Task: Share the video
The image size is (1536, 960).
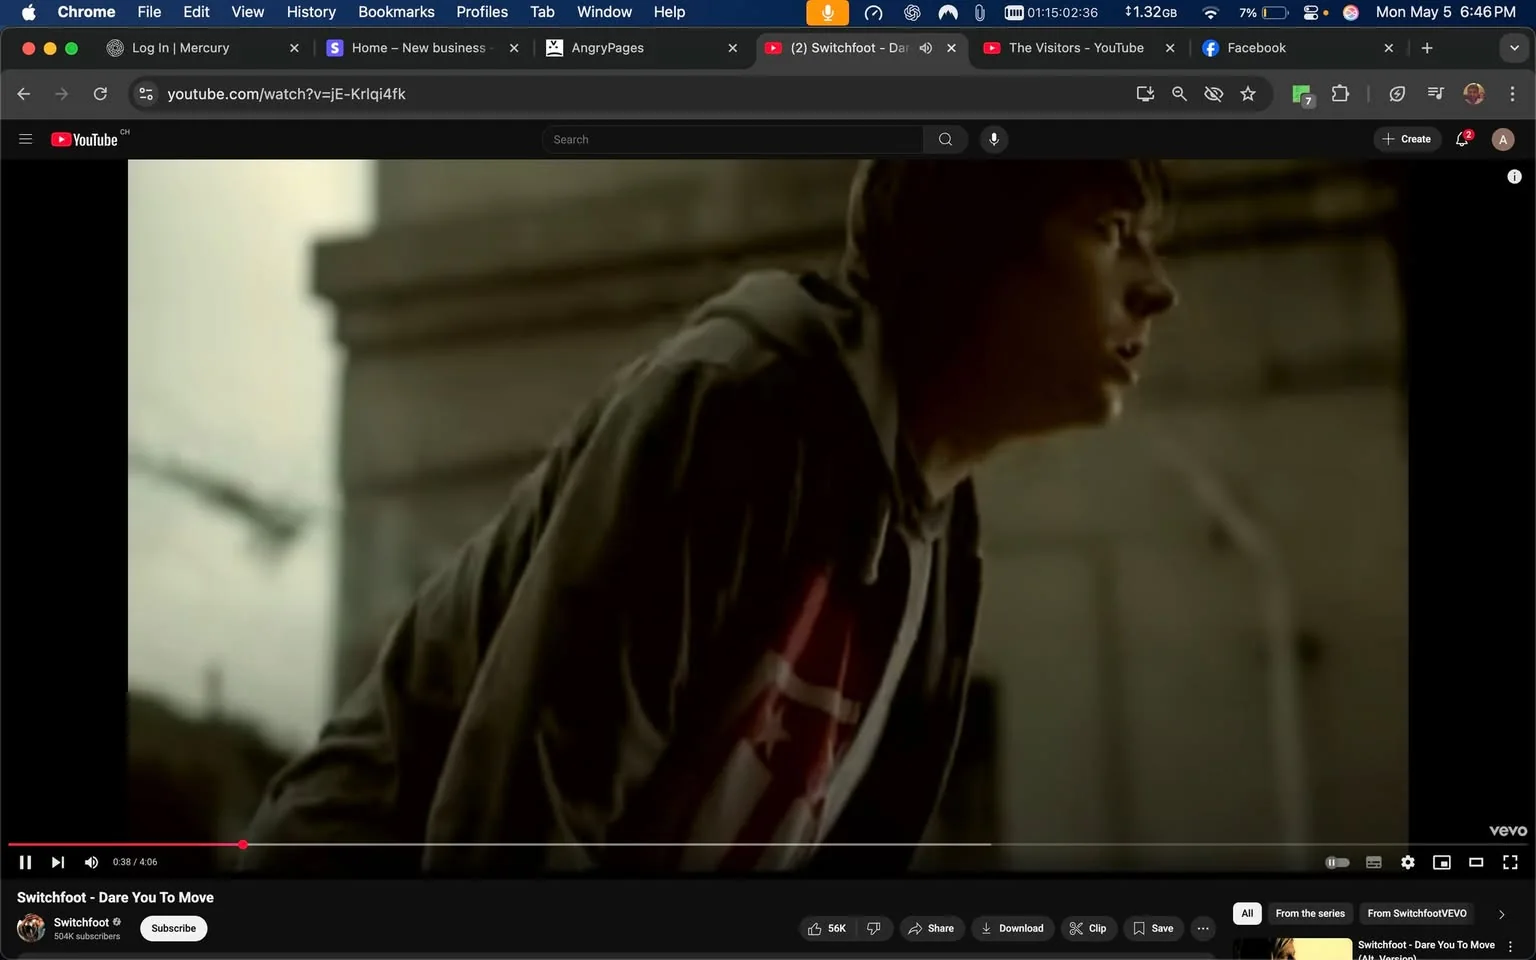Action: 931,929
